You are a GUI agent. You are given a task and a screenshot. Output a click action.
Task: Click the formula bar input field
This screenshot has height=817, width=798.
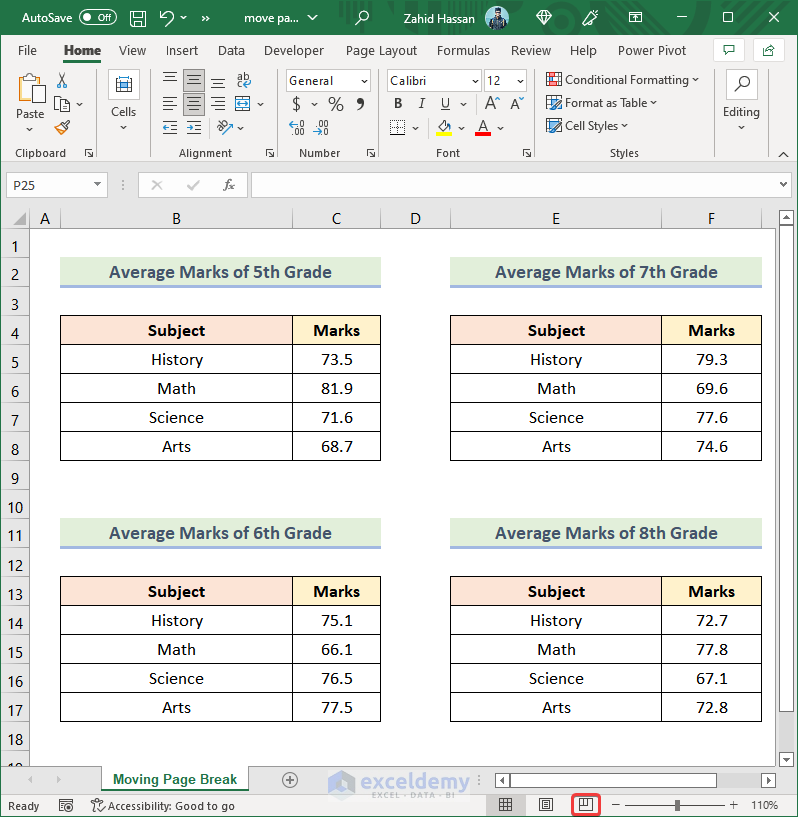click(x=515, y=185)
